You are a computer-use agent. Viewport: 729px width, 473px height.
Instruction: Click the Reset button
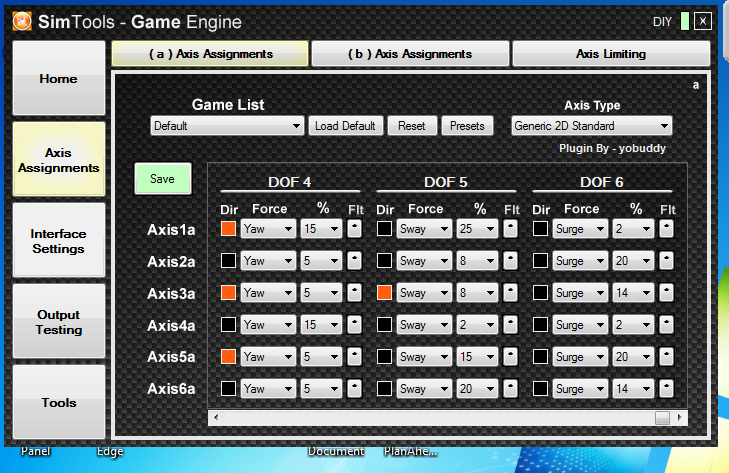(x=411, y=126)
